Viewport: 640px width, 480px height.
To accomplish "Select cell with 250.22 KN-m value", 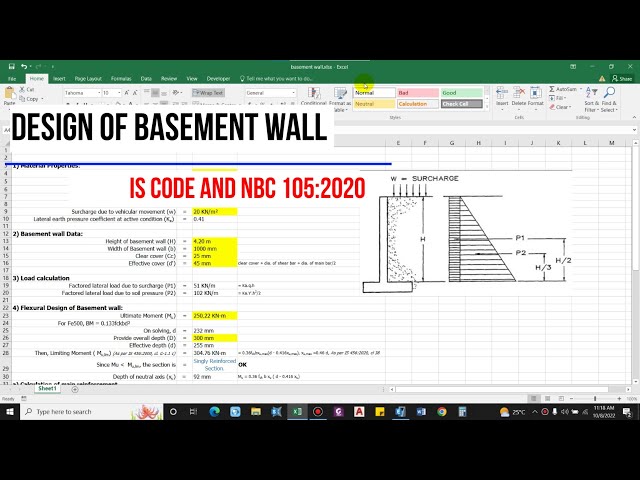I will [x=215, y=316].
